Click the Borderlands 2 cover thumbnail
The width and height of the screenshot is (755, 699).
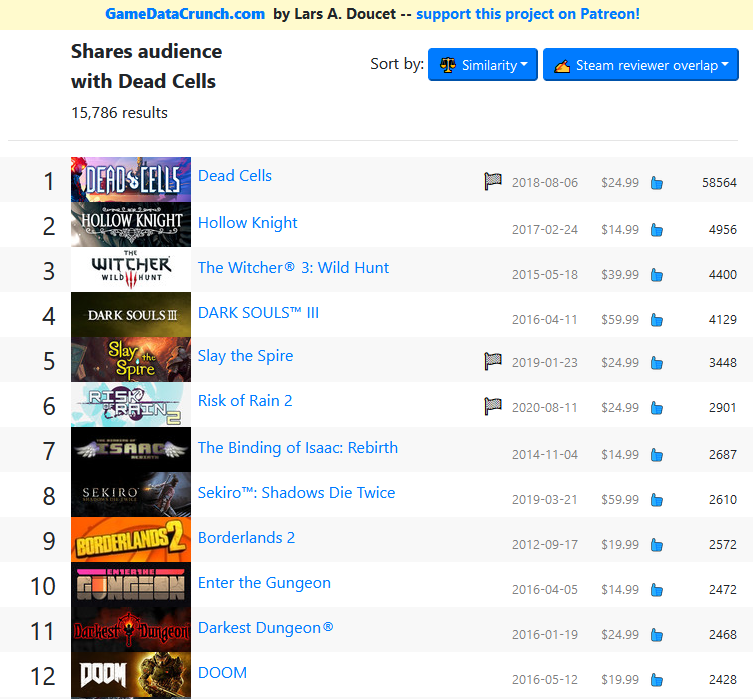131,540
